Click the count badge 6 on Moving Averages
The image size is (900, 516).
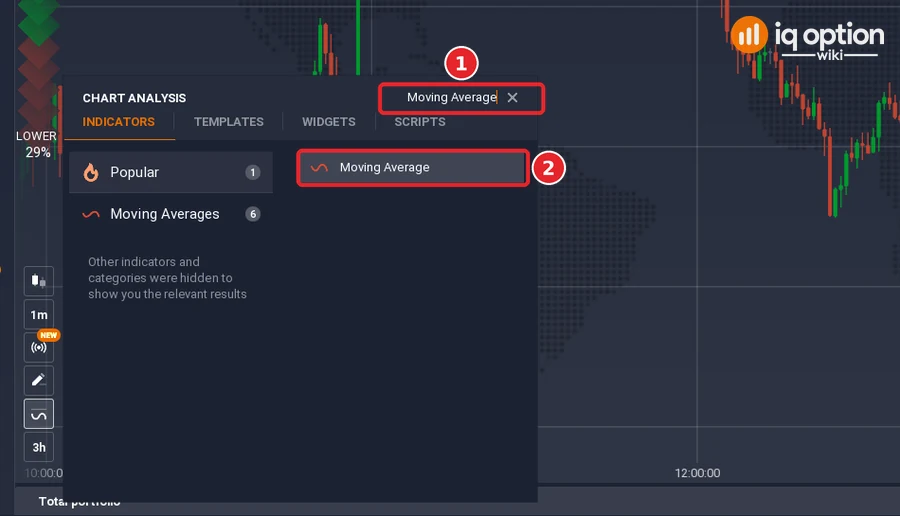point(253,214)
